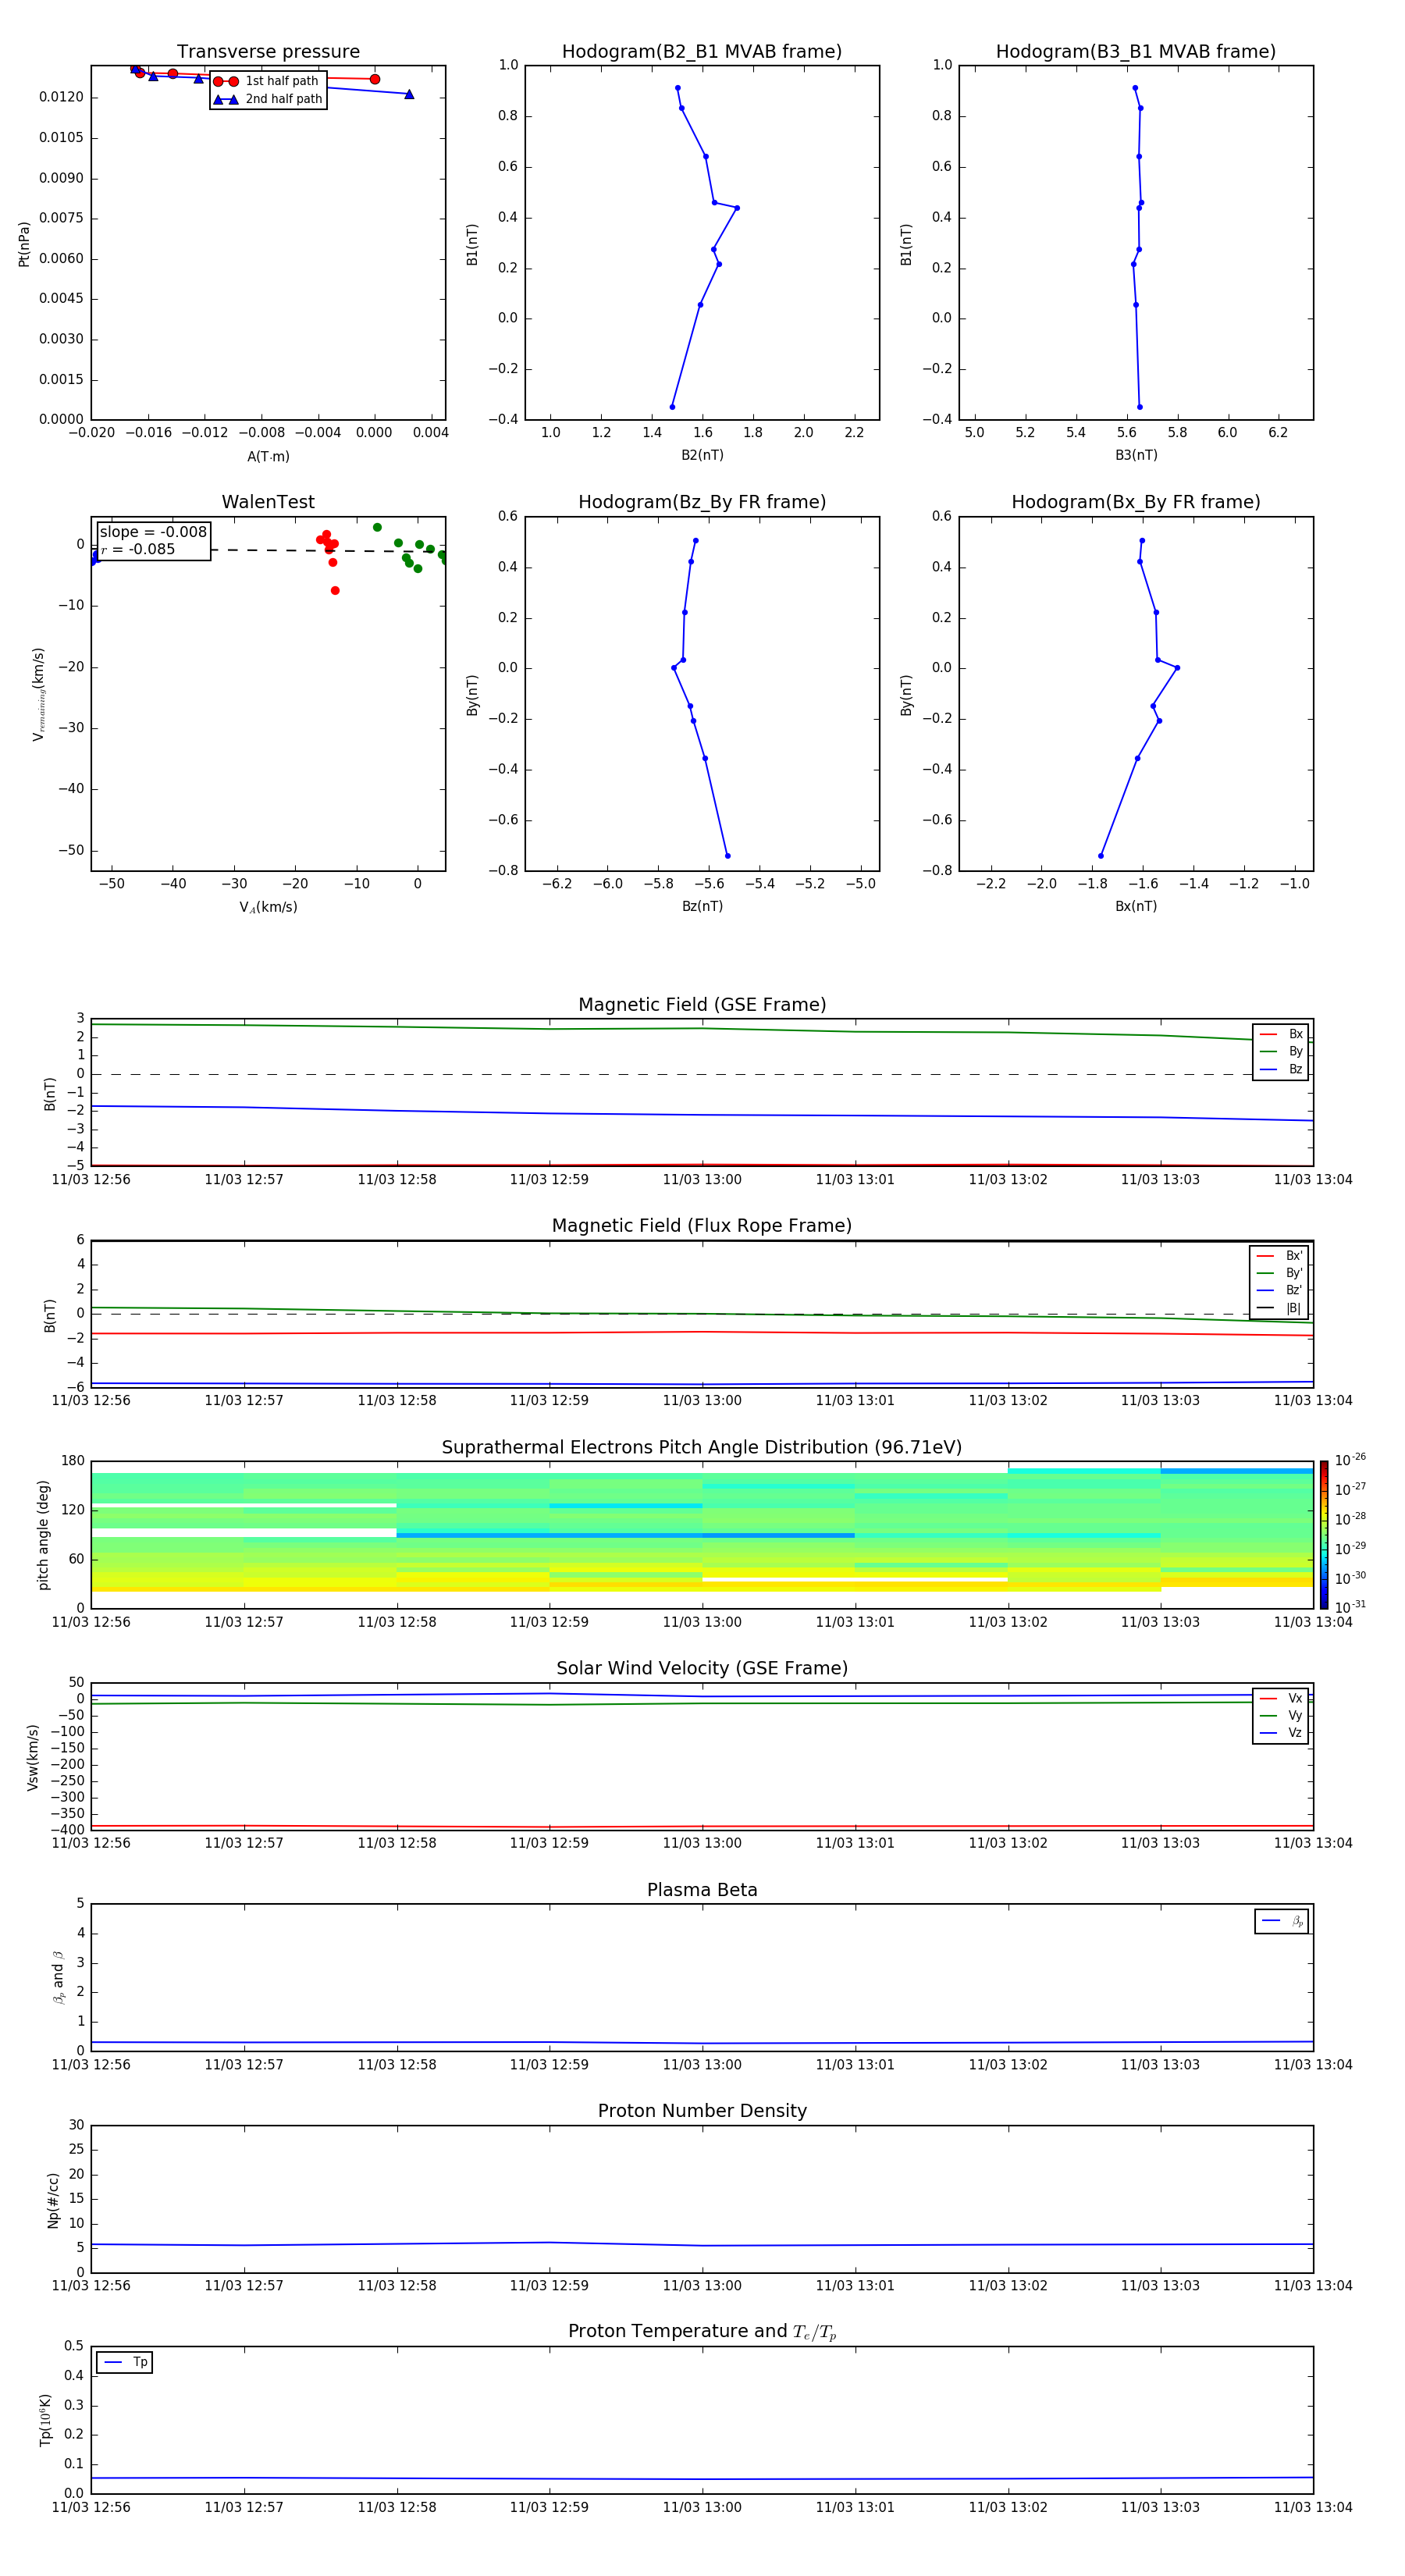Image resolution: width=1405 pixels, height=2576 pixels.
Task: Click the rightmost red point in Transverse pressure plot
Action: point(375,79)
